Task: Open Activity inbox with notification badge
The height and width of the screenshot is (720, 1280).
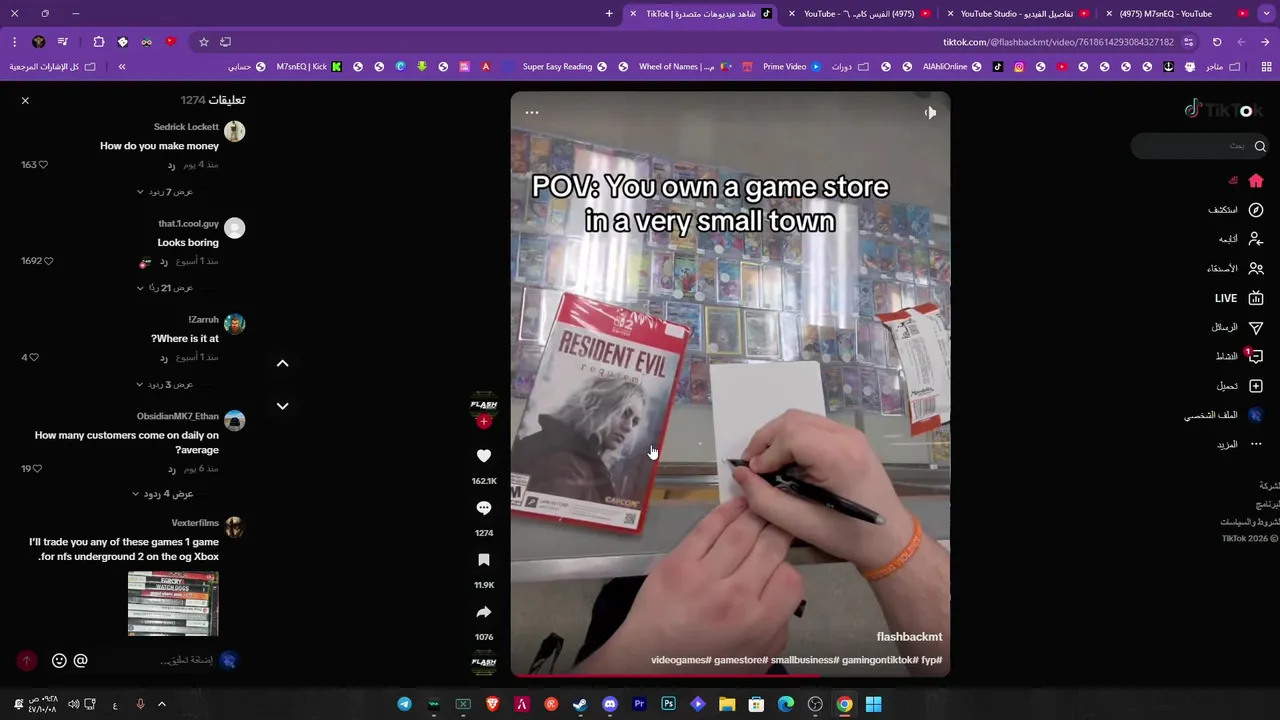Action: point(1255,356)
